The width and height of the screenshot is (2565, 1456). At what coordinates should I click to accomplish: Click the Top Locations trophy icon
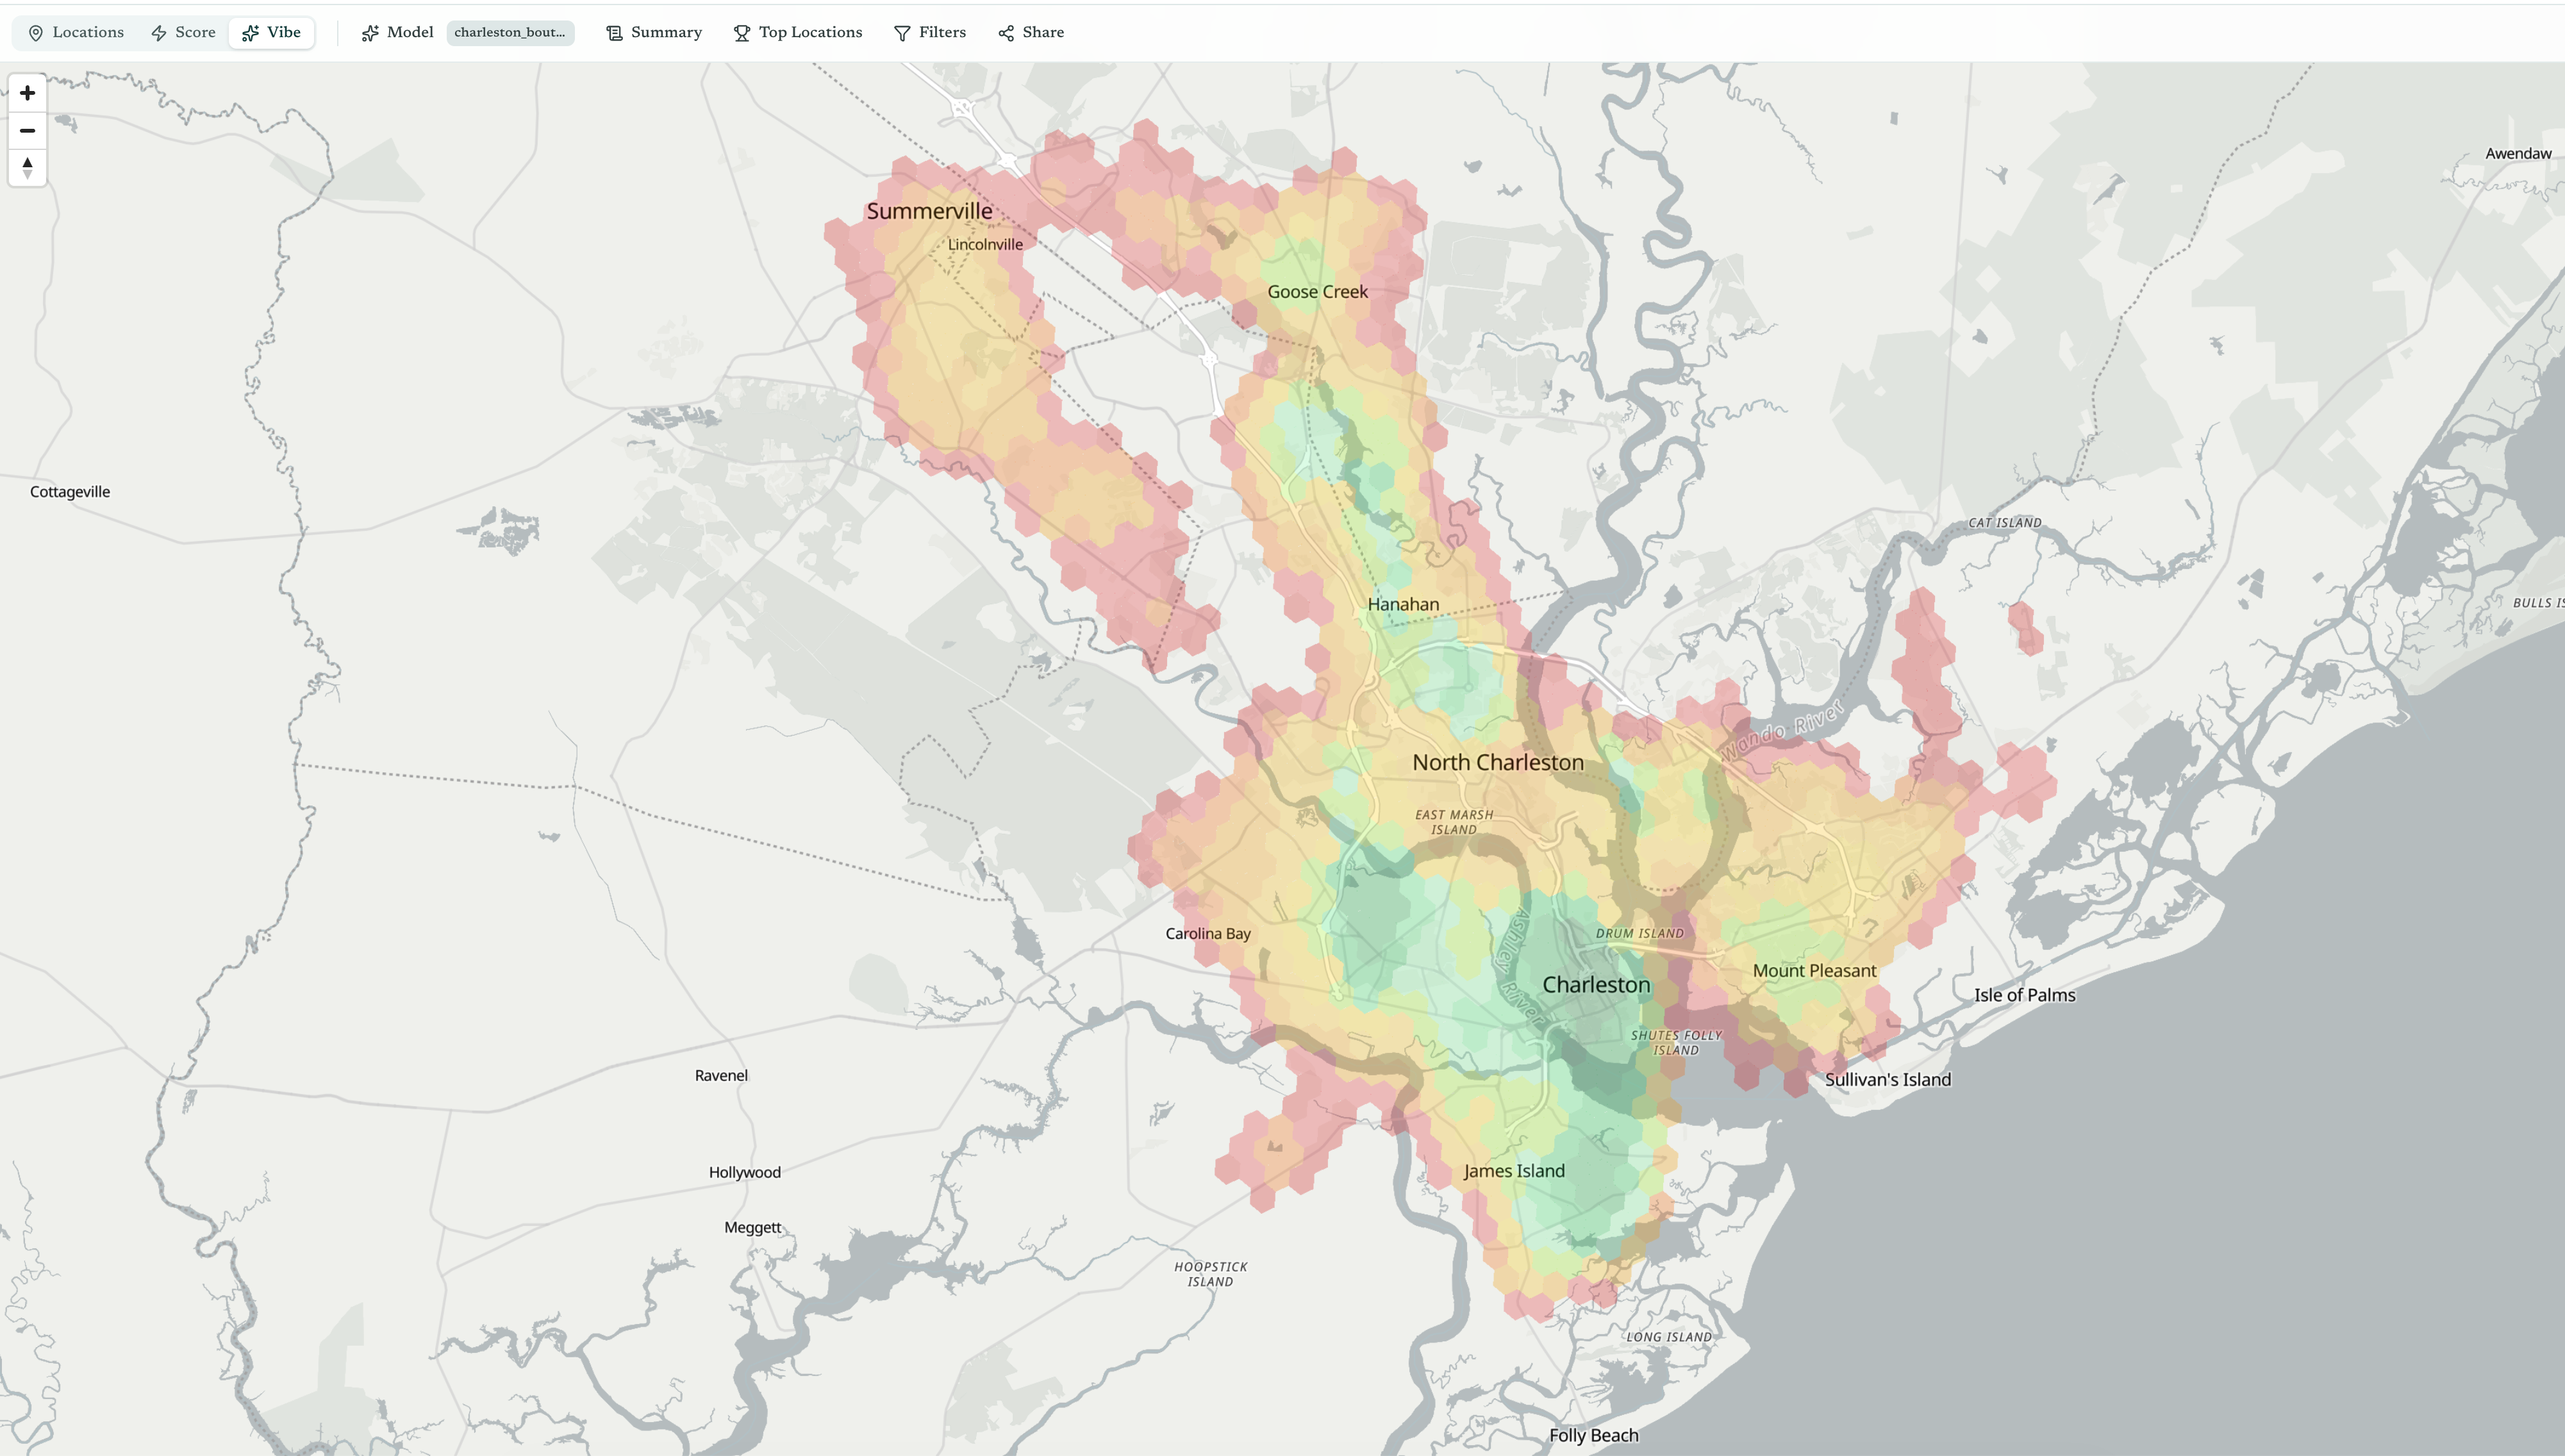pos(741,33)
